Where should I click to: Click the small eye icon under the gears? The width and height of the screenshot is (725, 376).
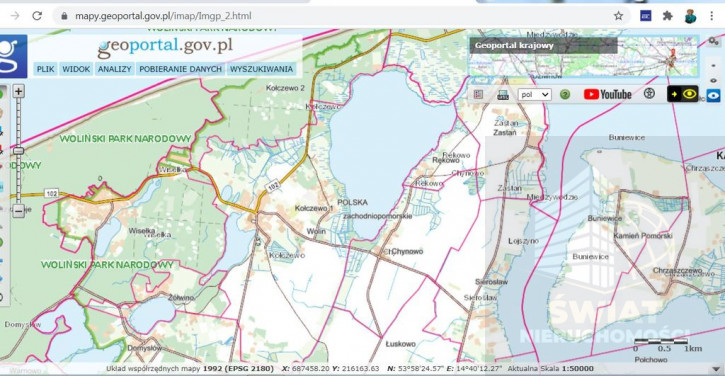click(713, 80)
